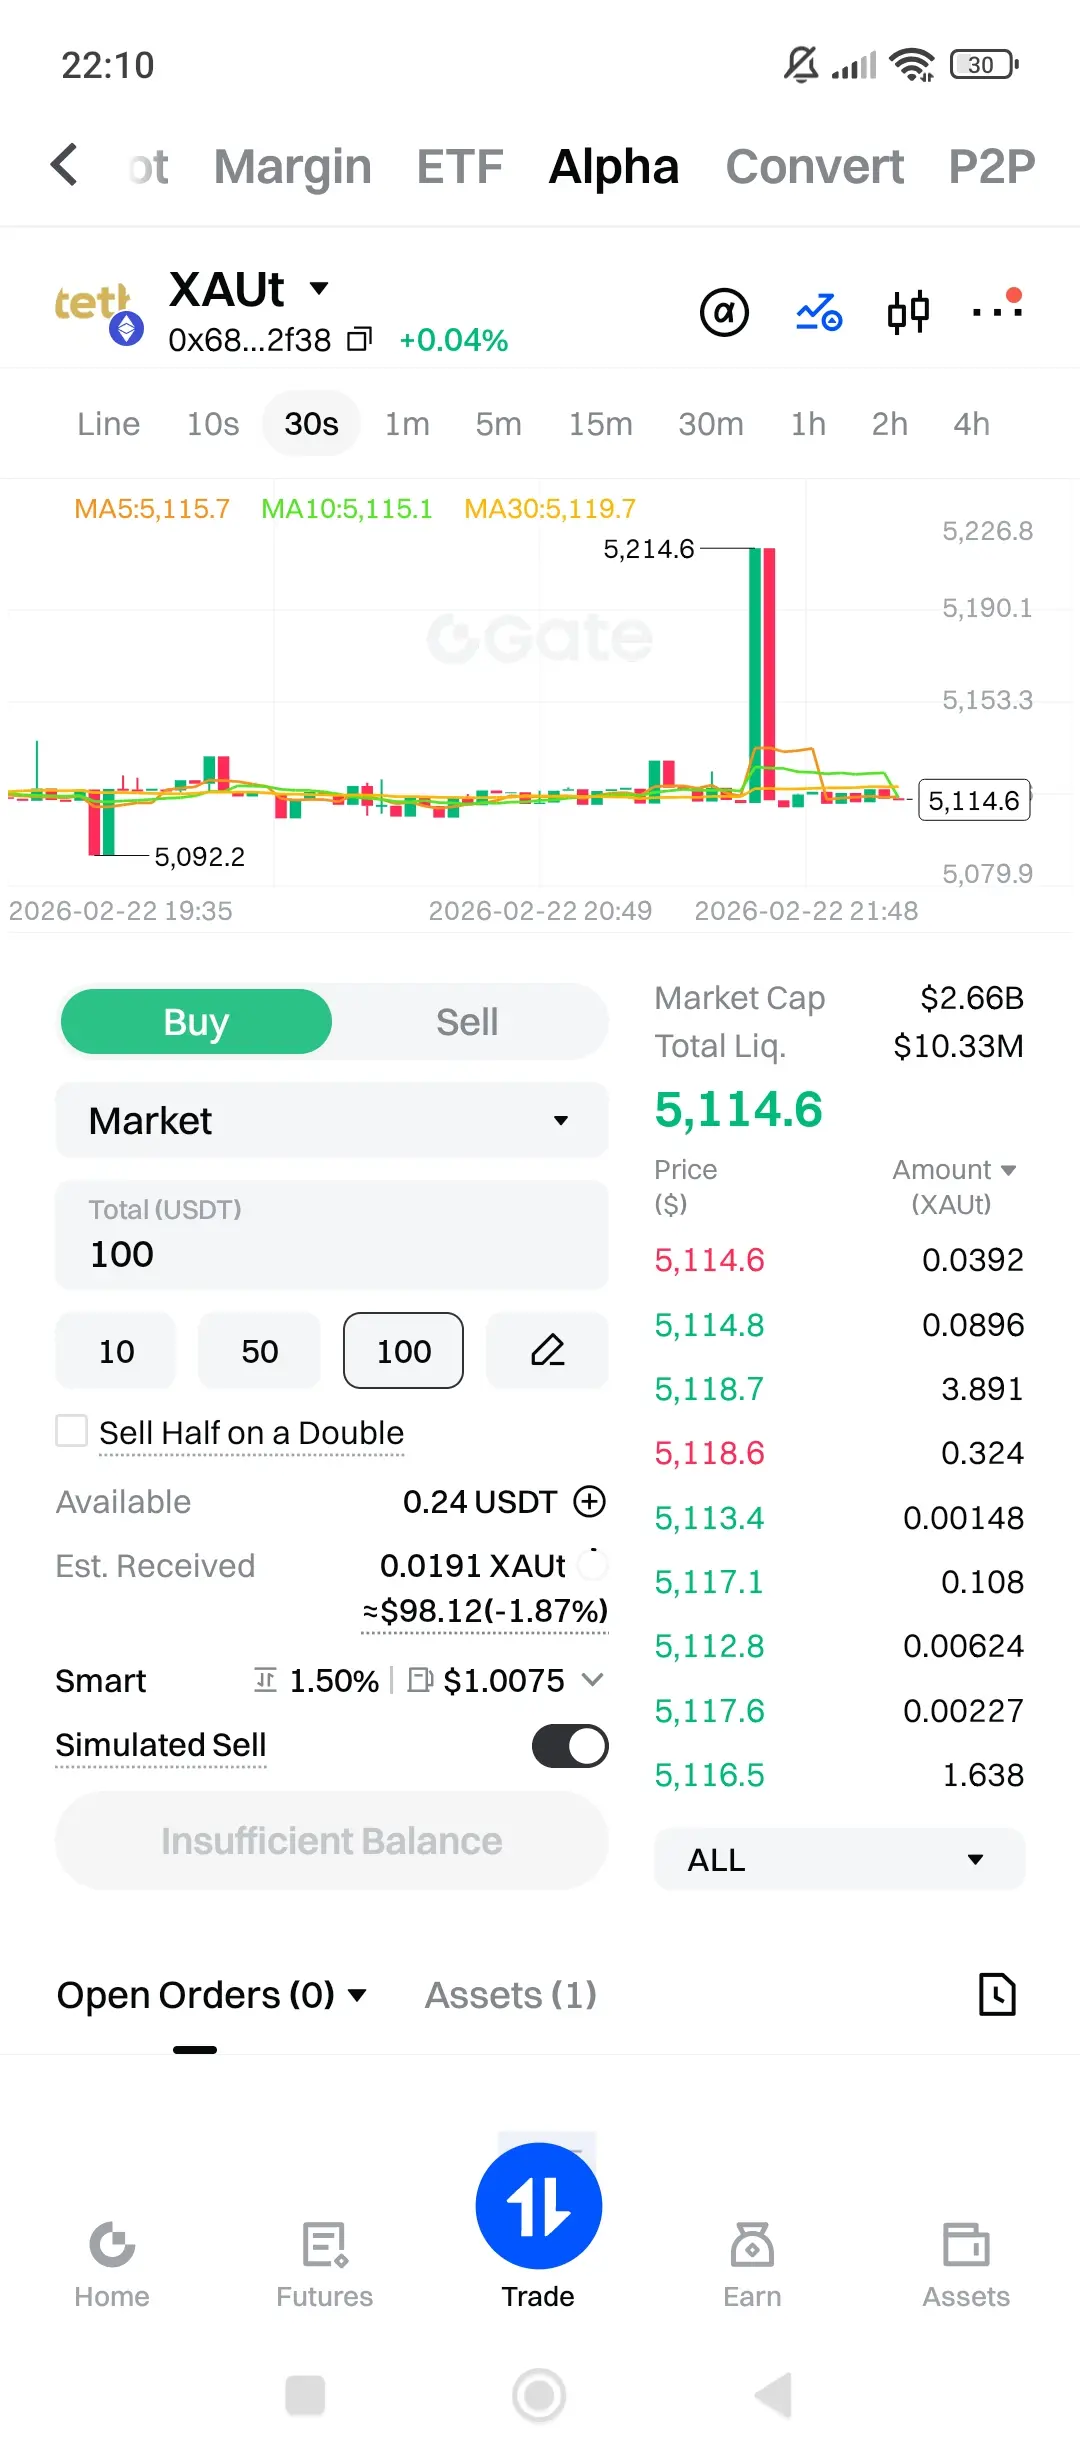Switch to the Buy side
1080x2460 pixels.
point(196,1022)
